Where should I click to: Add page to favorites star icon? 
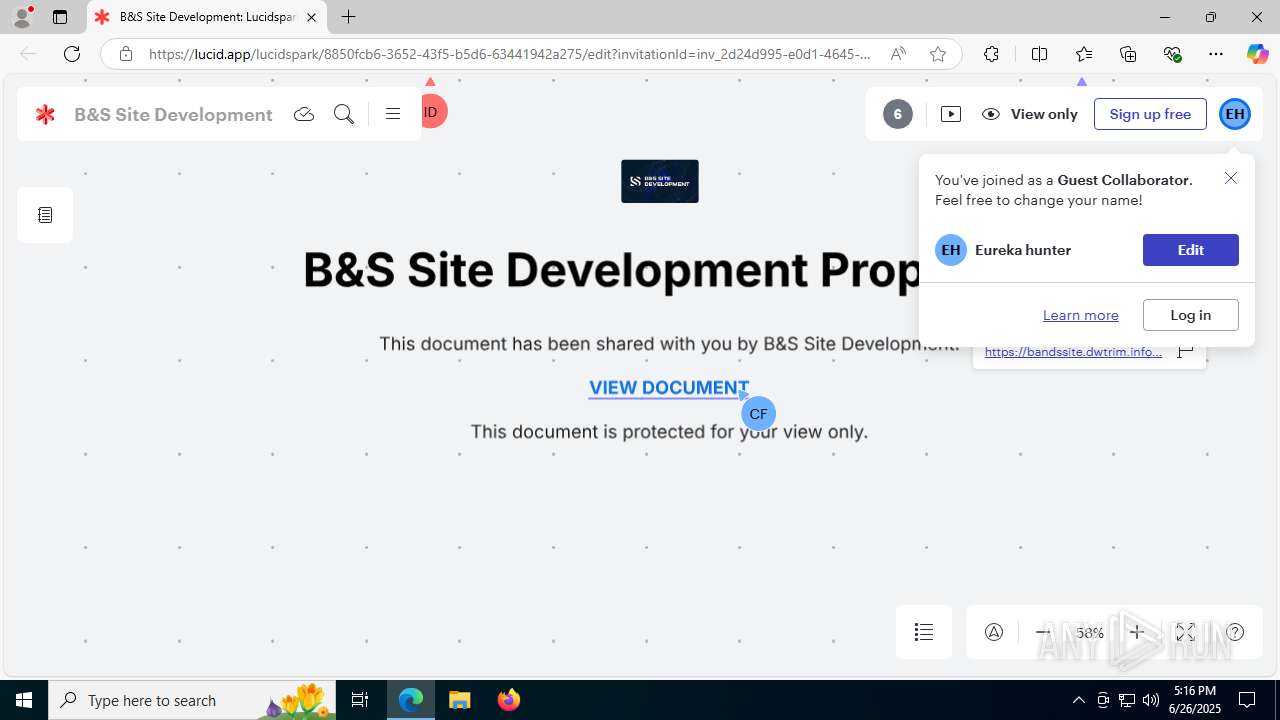pyautogui.click(x=938, y=54)
